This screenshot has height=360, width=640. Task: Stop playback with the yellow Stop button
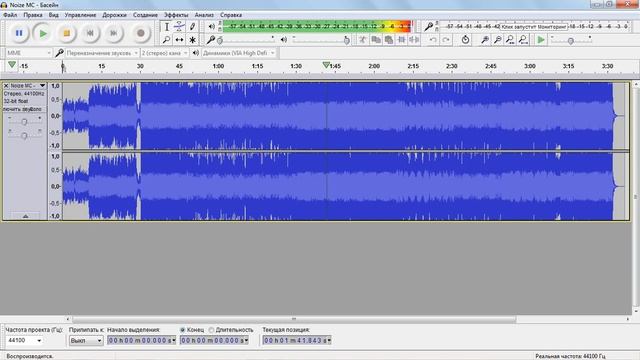pos(67,33)
